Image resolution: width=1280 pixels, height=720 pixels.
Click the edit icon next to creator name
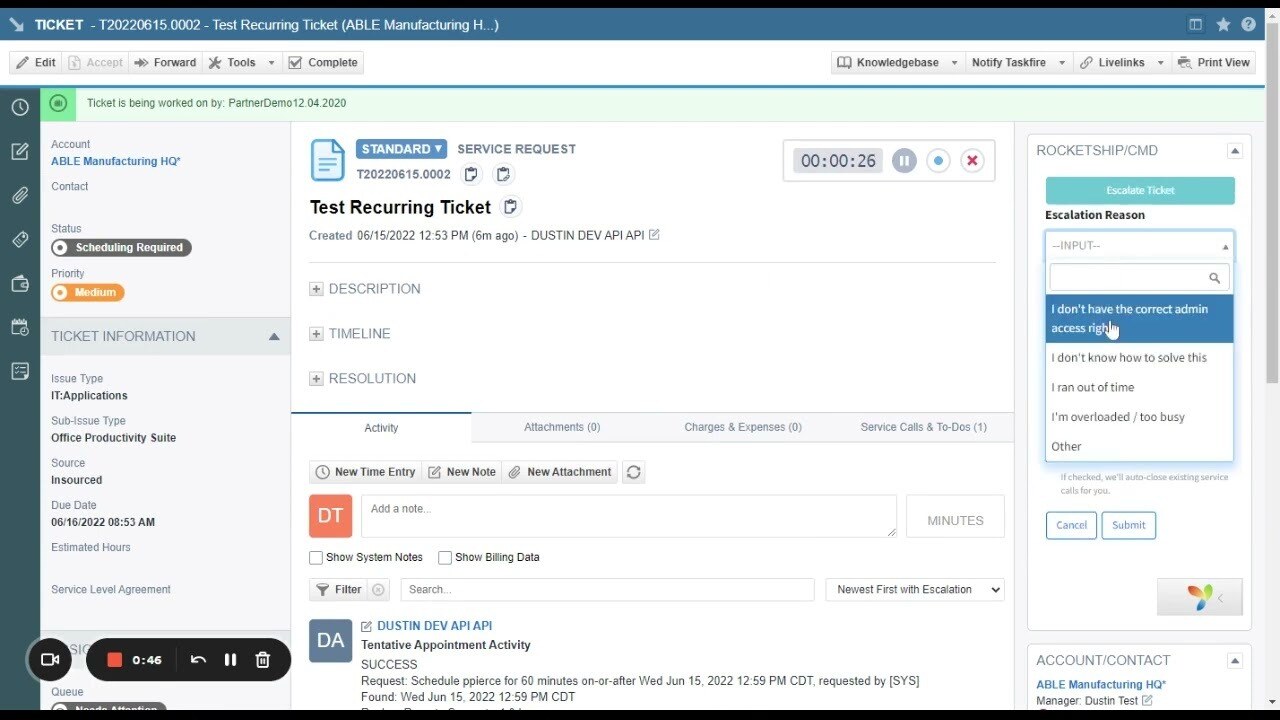pos(654,235)
